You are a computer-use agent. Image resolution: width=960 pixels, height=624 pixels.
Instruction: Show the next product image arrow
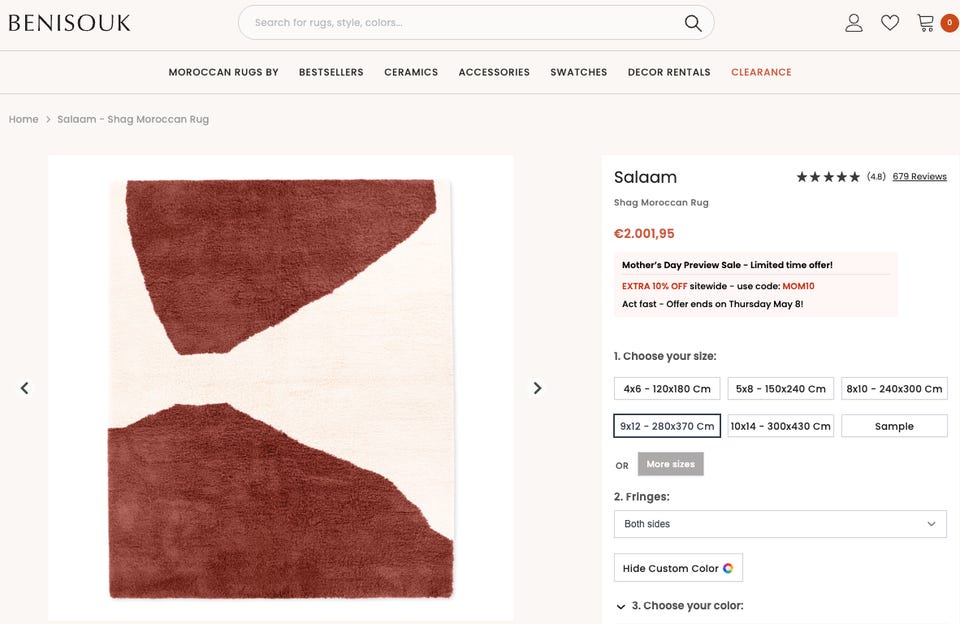click(x=537, y=388)
